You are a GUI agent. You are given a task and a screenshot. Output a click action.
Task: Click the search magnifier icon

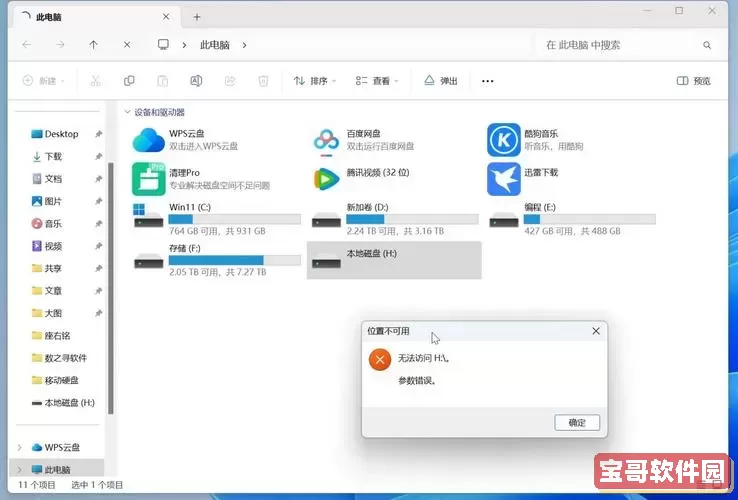coord(707,45)
